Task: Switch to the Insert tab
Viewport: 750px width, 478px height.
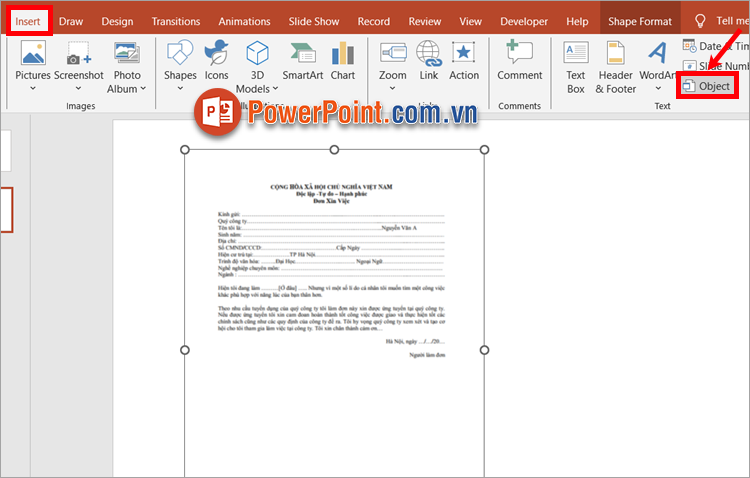Action: click(x=28, y=22)
